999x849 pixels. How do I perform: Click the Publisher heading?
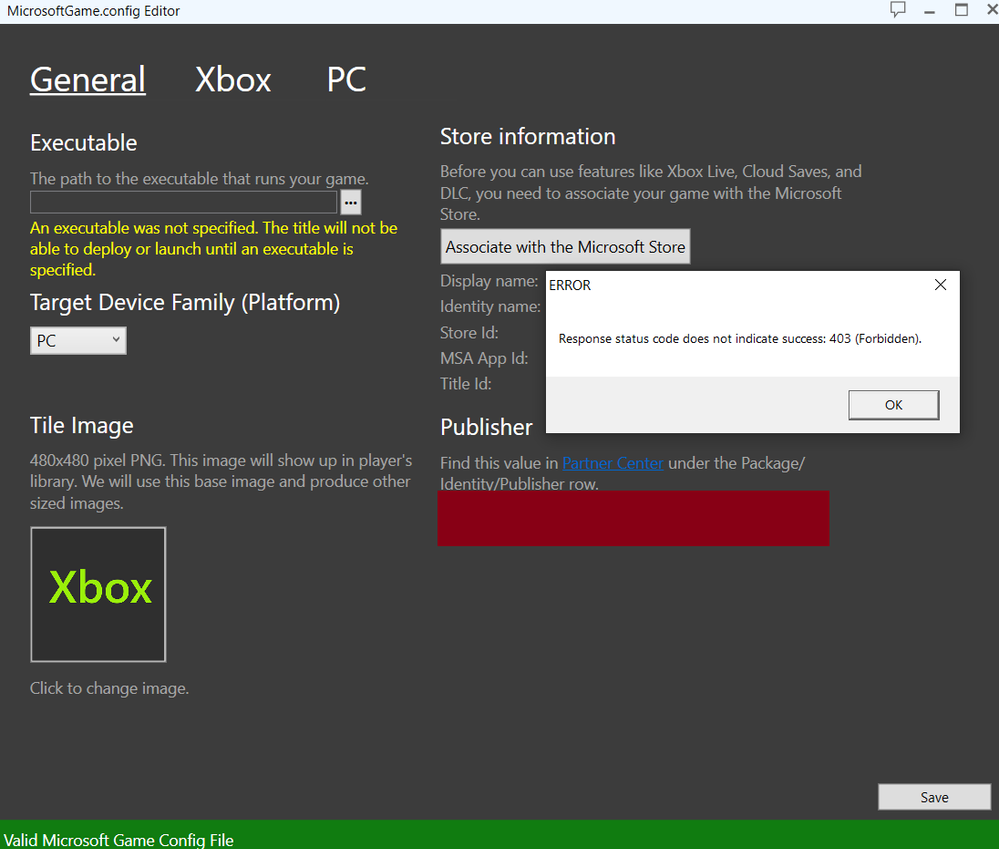point(486,427)
